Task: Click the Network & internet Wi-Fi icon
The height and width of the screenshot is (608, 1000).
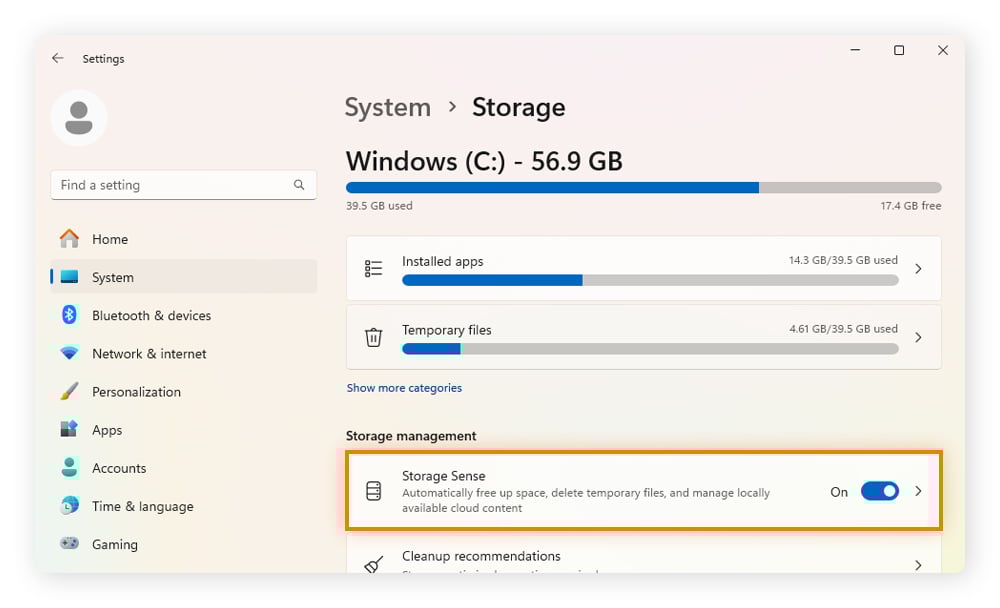Action: pyautogui.click(x=69, y=354)
